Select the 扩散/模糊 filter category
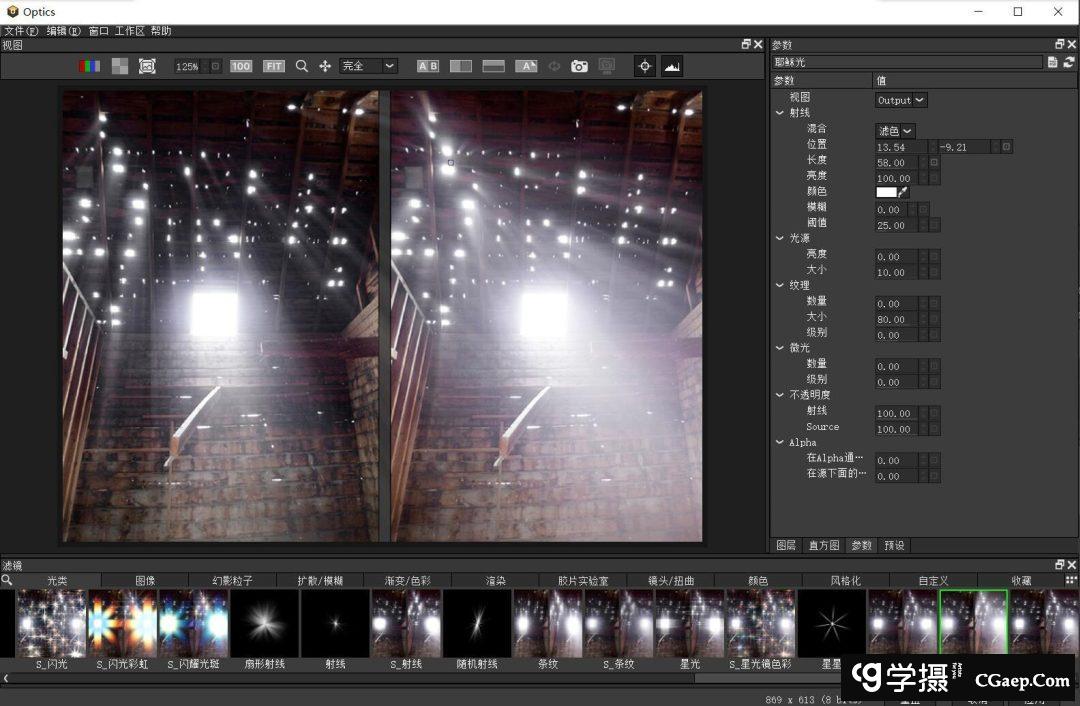 pyautogui.click(x=320, y=580)
